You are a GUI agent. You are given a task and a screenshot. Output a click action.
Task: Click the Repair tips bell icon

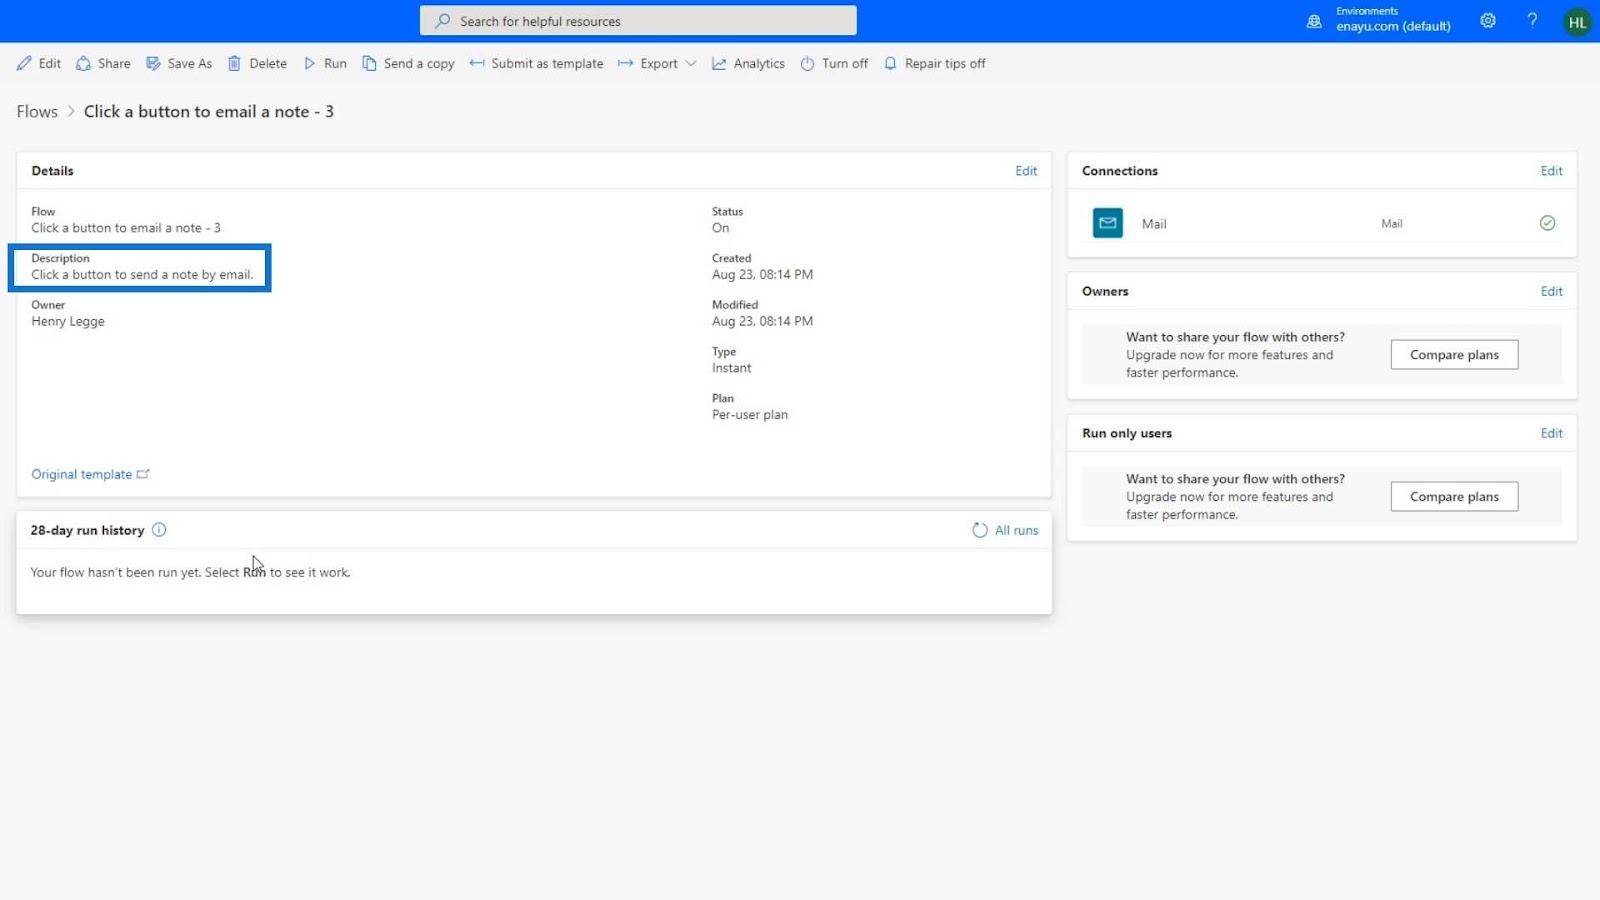(x=890, y=63)
